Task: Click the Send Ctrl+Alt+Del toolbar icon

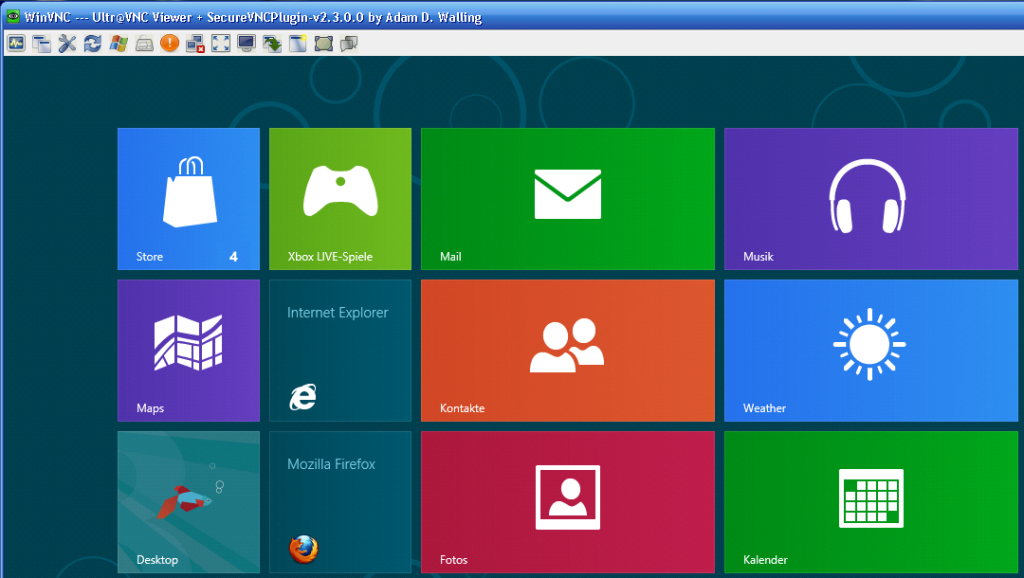Action: point(16,44)
